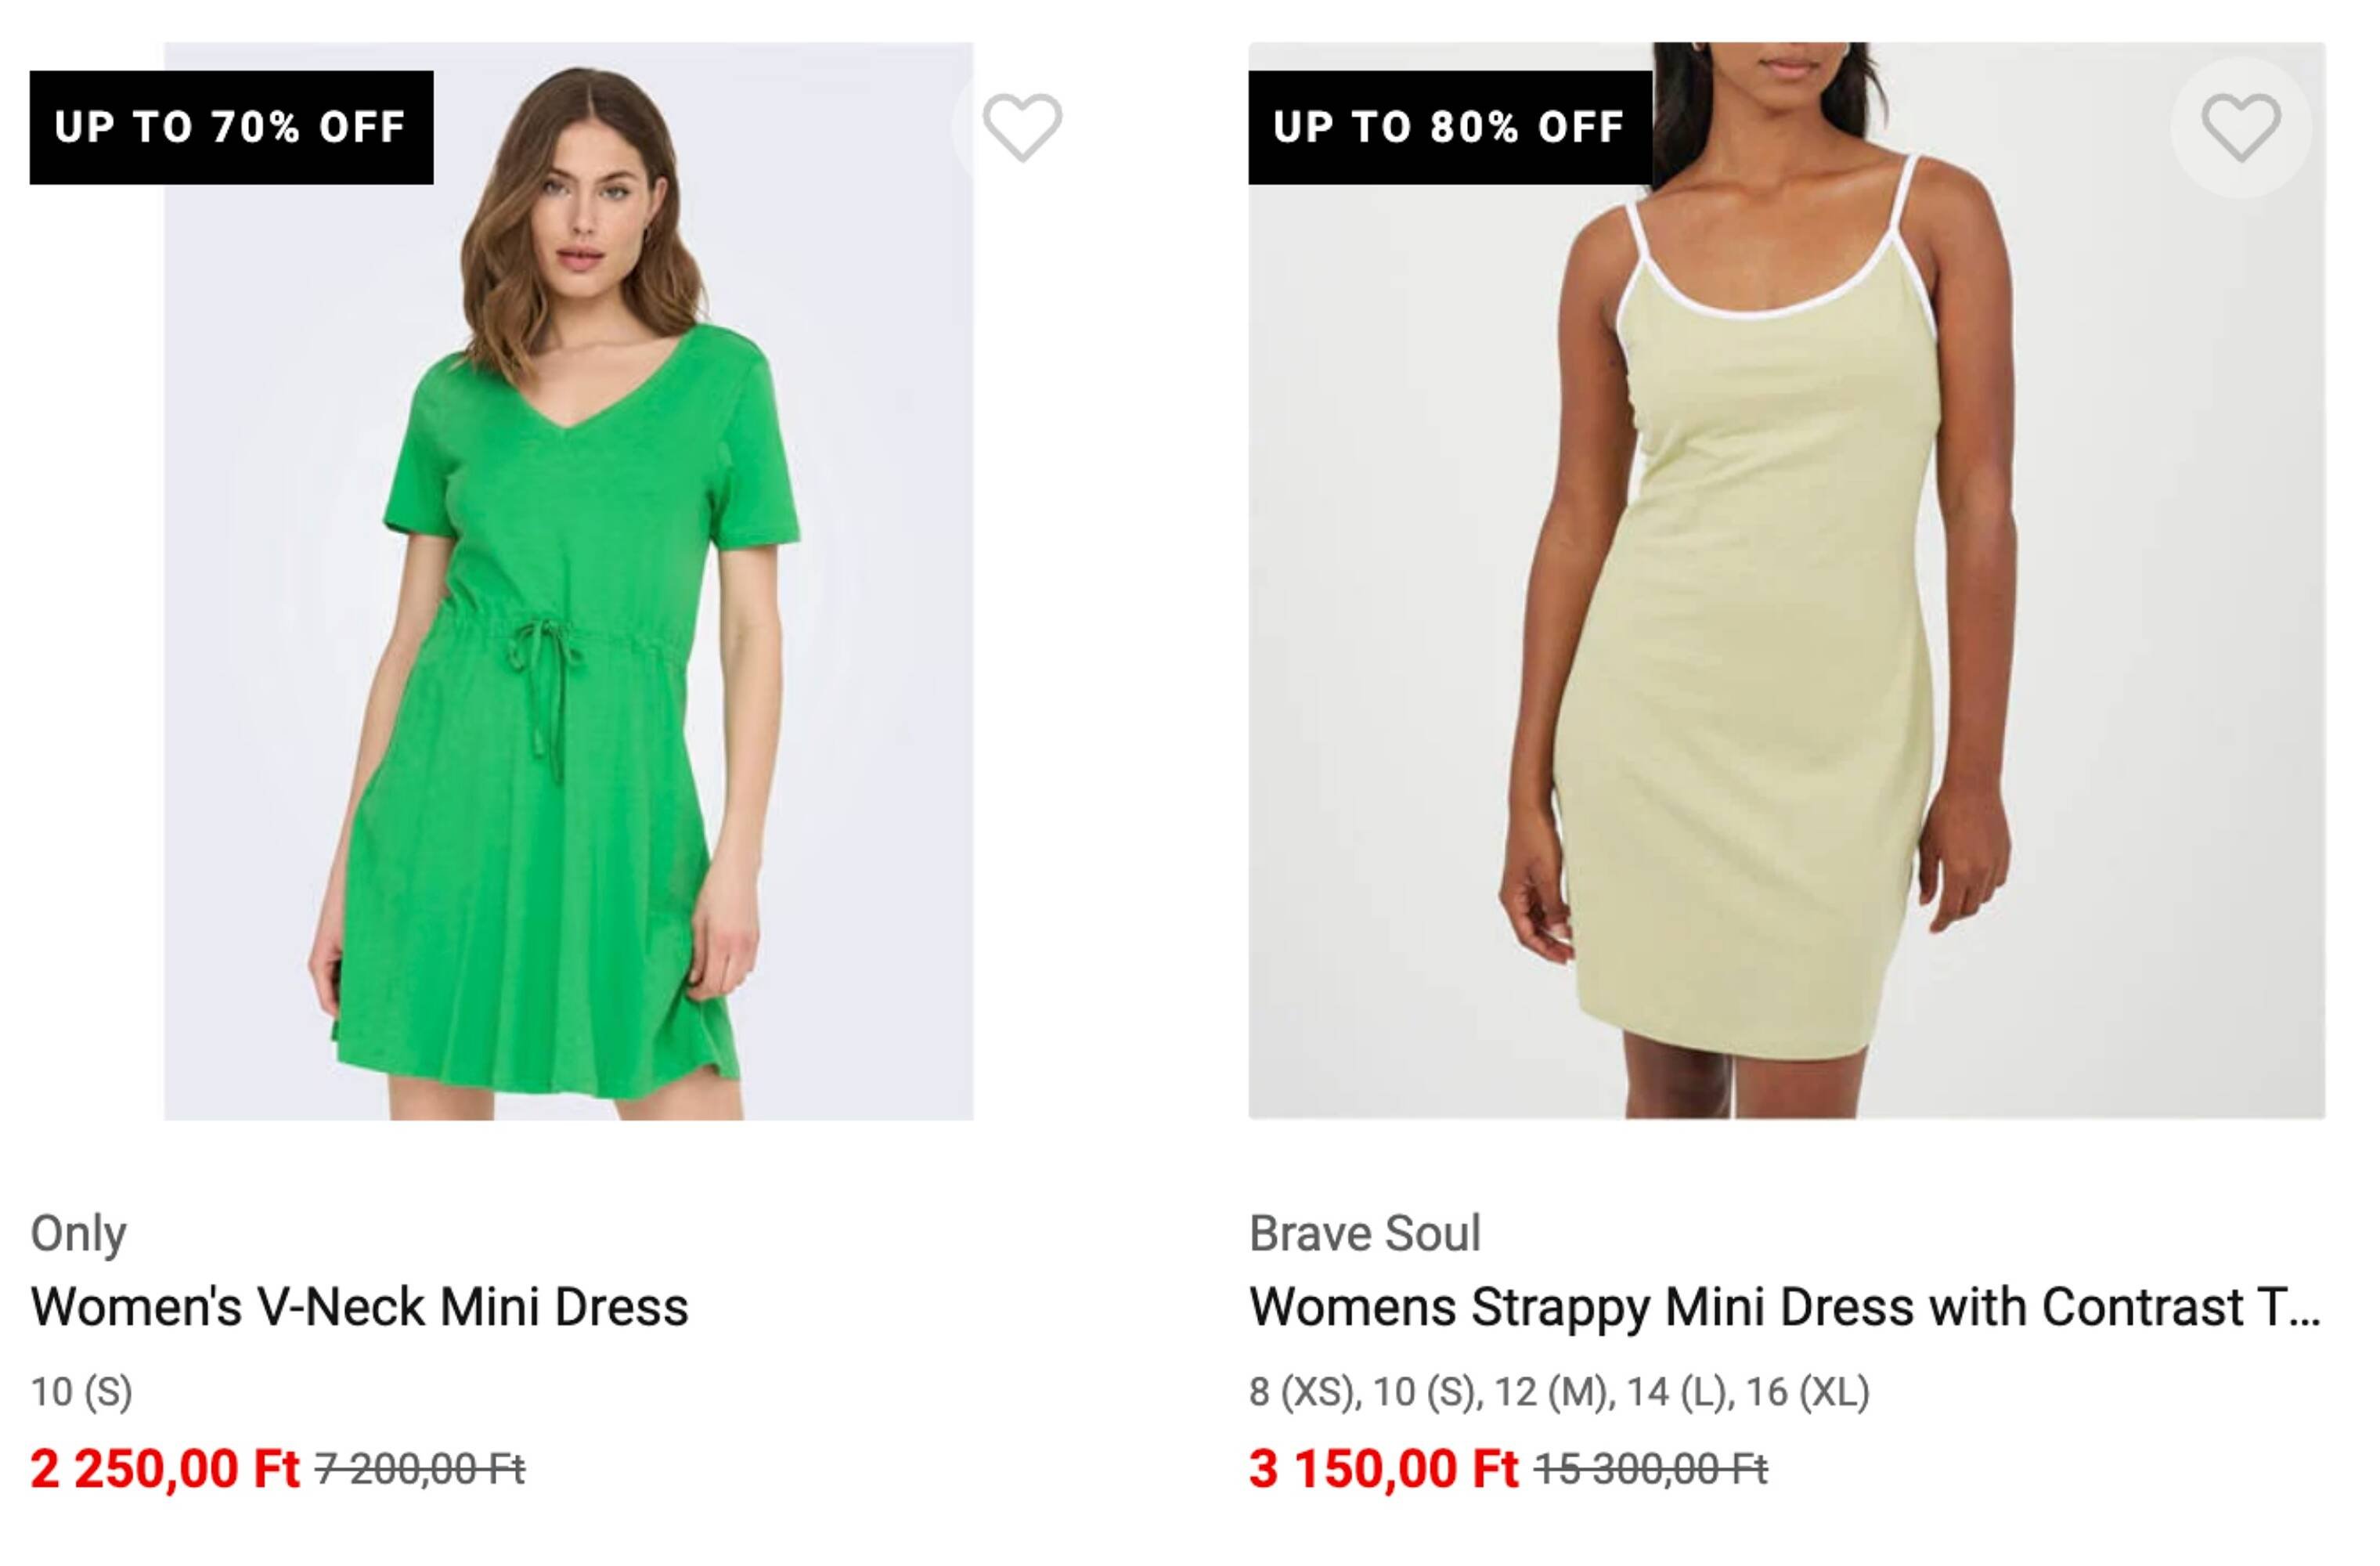The width and height of the screenshot is (2380, 1566).
Task: Choose size 16 (XL) on Brave Soul dress
Action: (1807, 1391)
